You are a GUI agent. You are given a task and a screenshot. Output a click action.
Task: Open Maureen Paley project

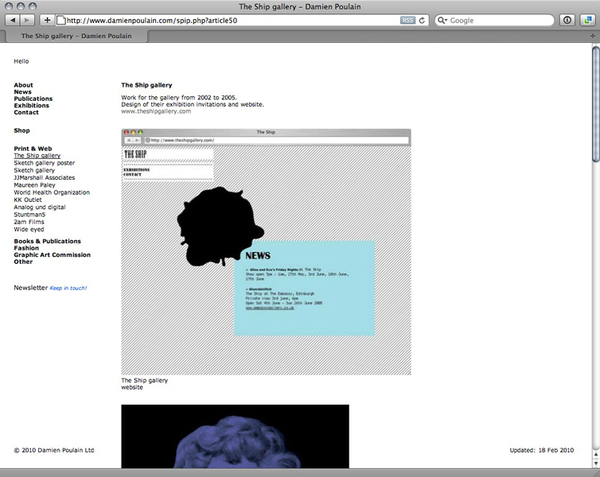pyautogui.click(x=34, y=185)
